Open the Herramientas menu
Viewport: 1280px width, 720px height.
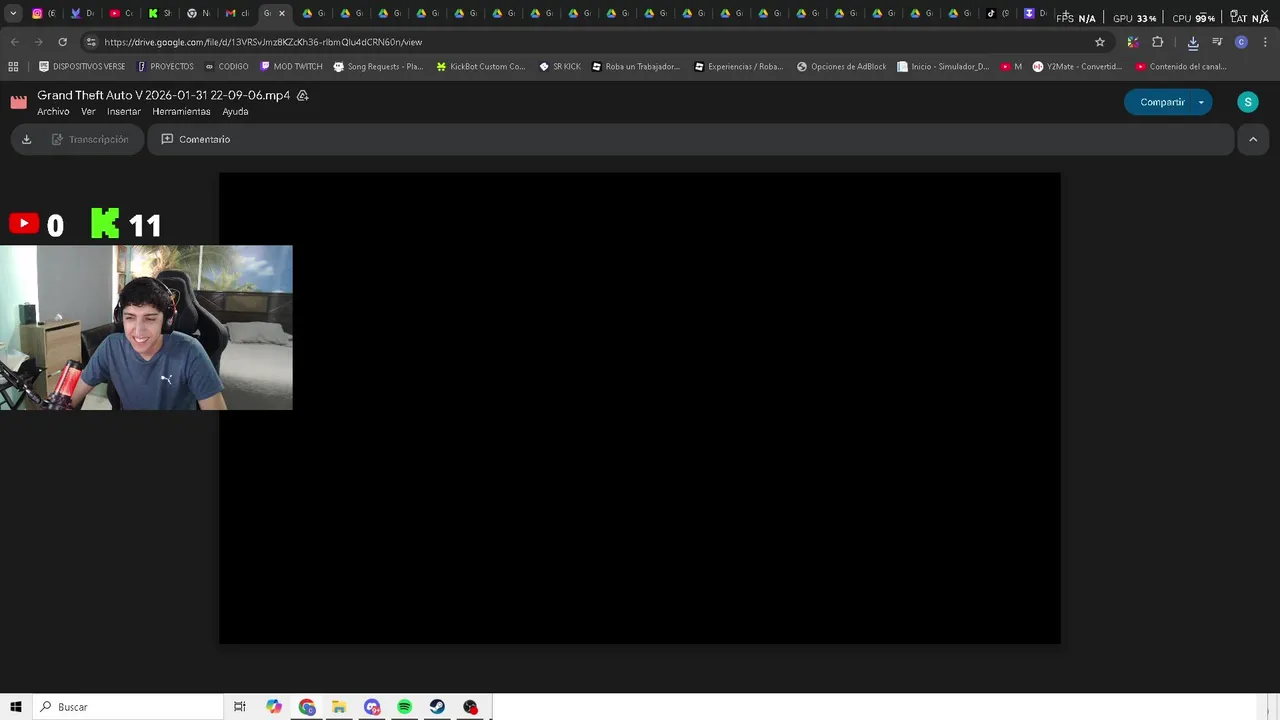pos(181,112)
